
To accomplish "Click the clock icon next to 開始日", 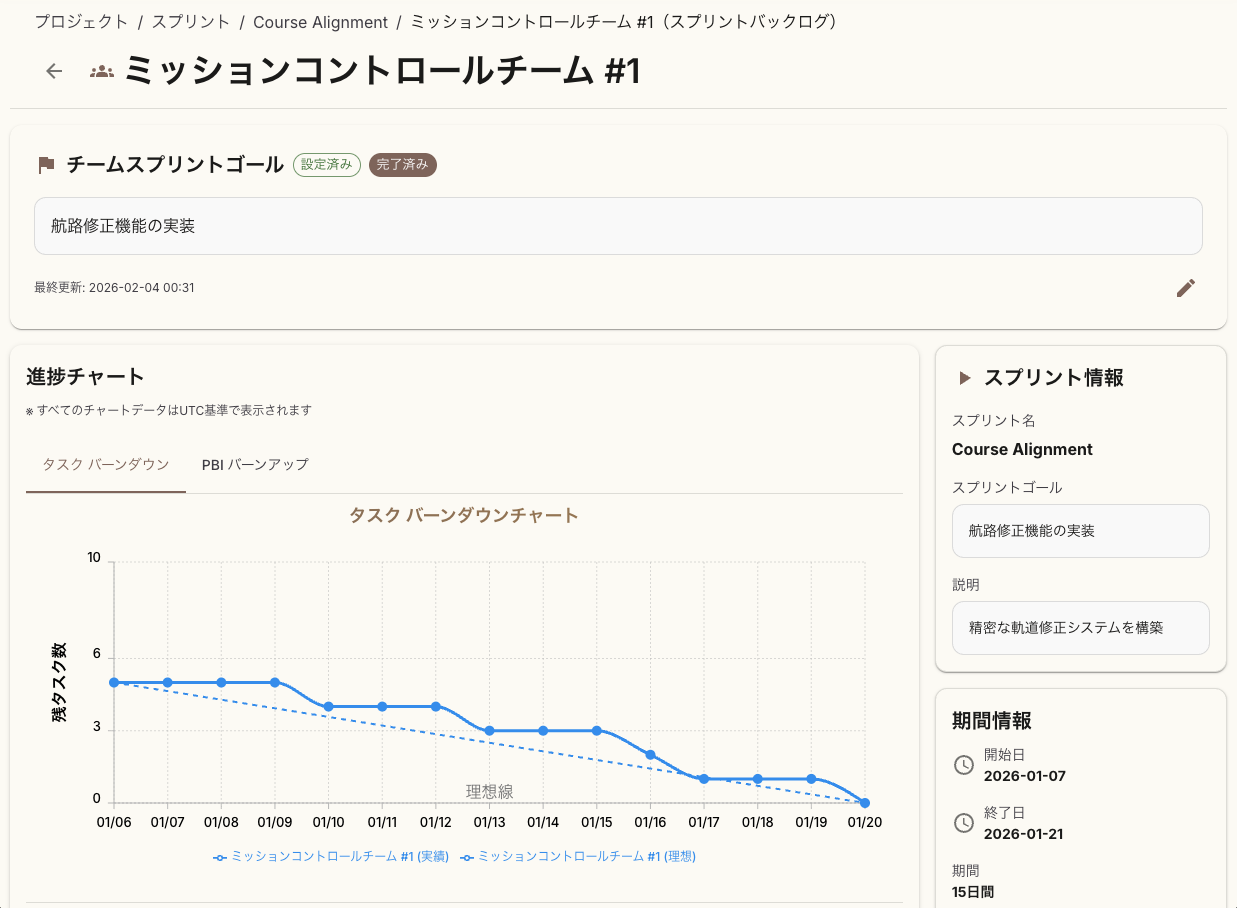I will 963,764.
